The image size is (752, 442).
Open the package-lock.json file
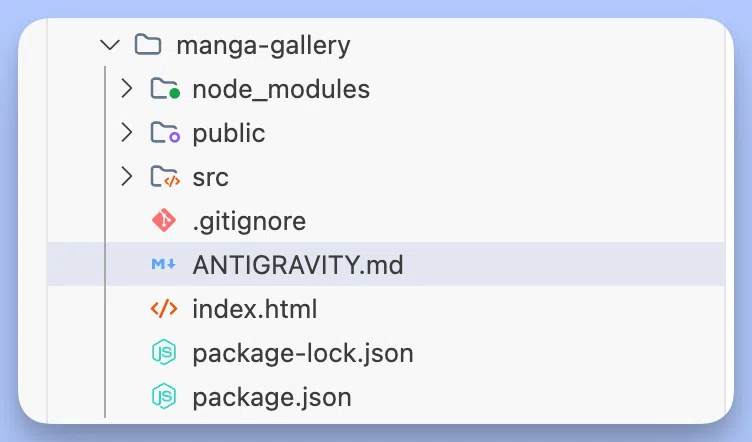click(303, 354)
